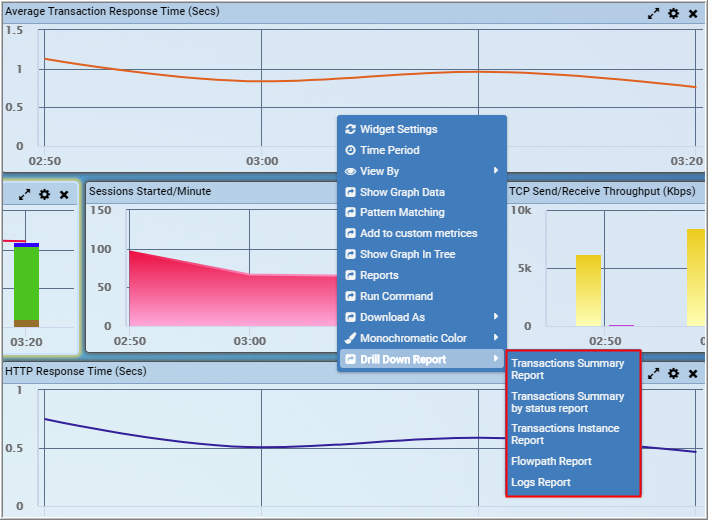Open the Monochromatic Color submenu
708x520 pixels.
412,338
